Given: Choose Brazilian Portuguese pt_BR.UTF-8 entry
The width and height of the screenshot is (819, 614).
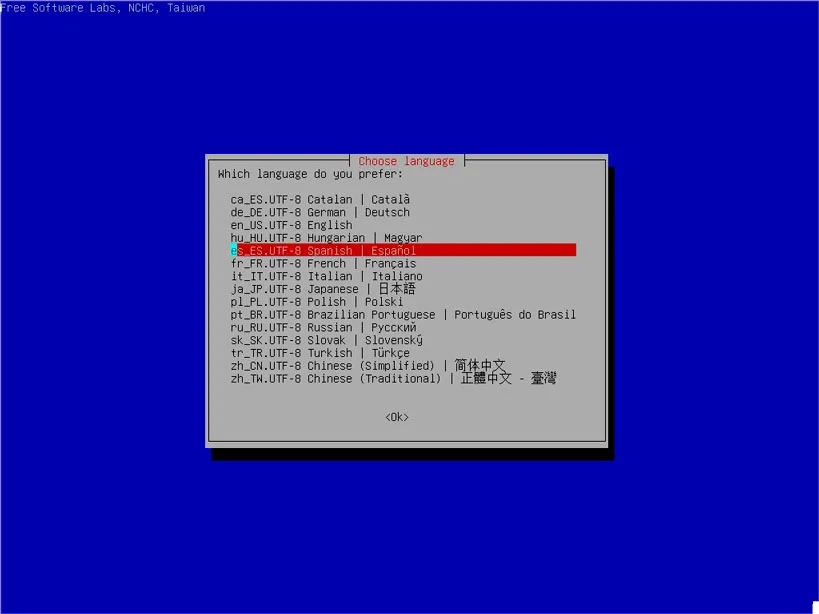Looking at the screenshot, I should [403, 315].
